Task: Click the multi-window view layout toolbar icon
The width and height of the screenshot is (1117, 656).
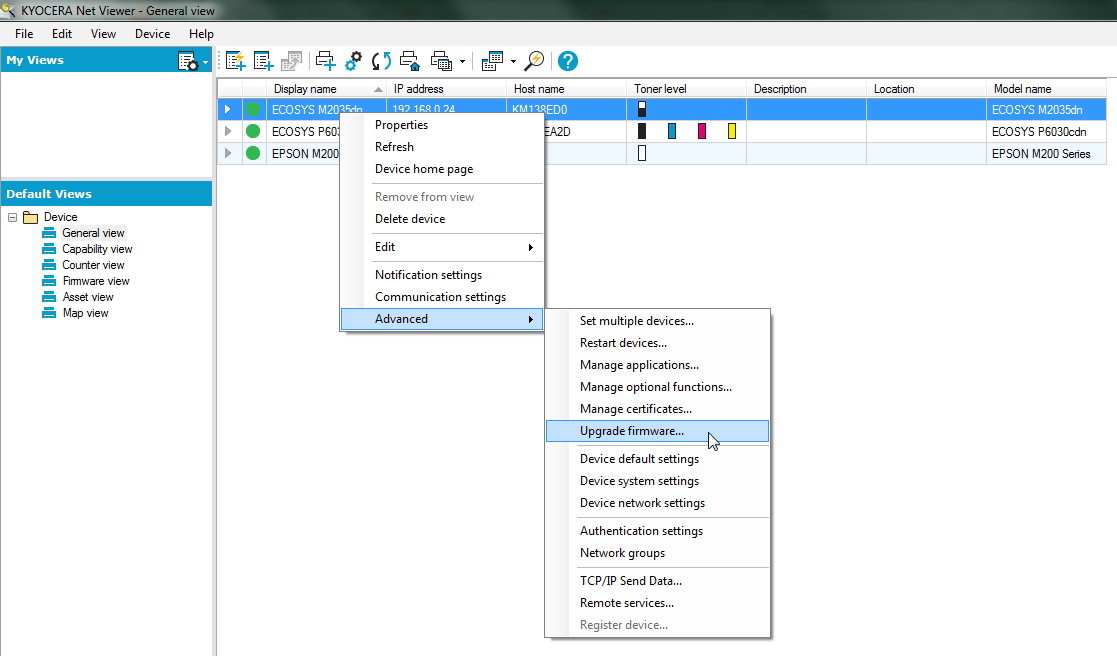Action: 492,61
